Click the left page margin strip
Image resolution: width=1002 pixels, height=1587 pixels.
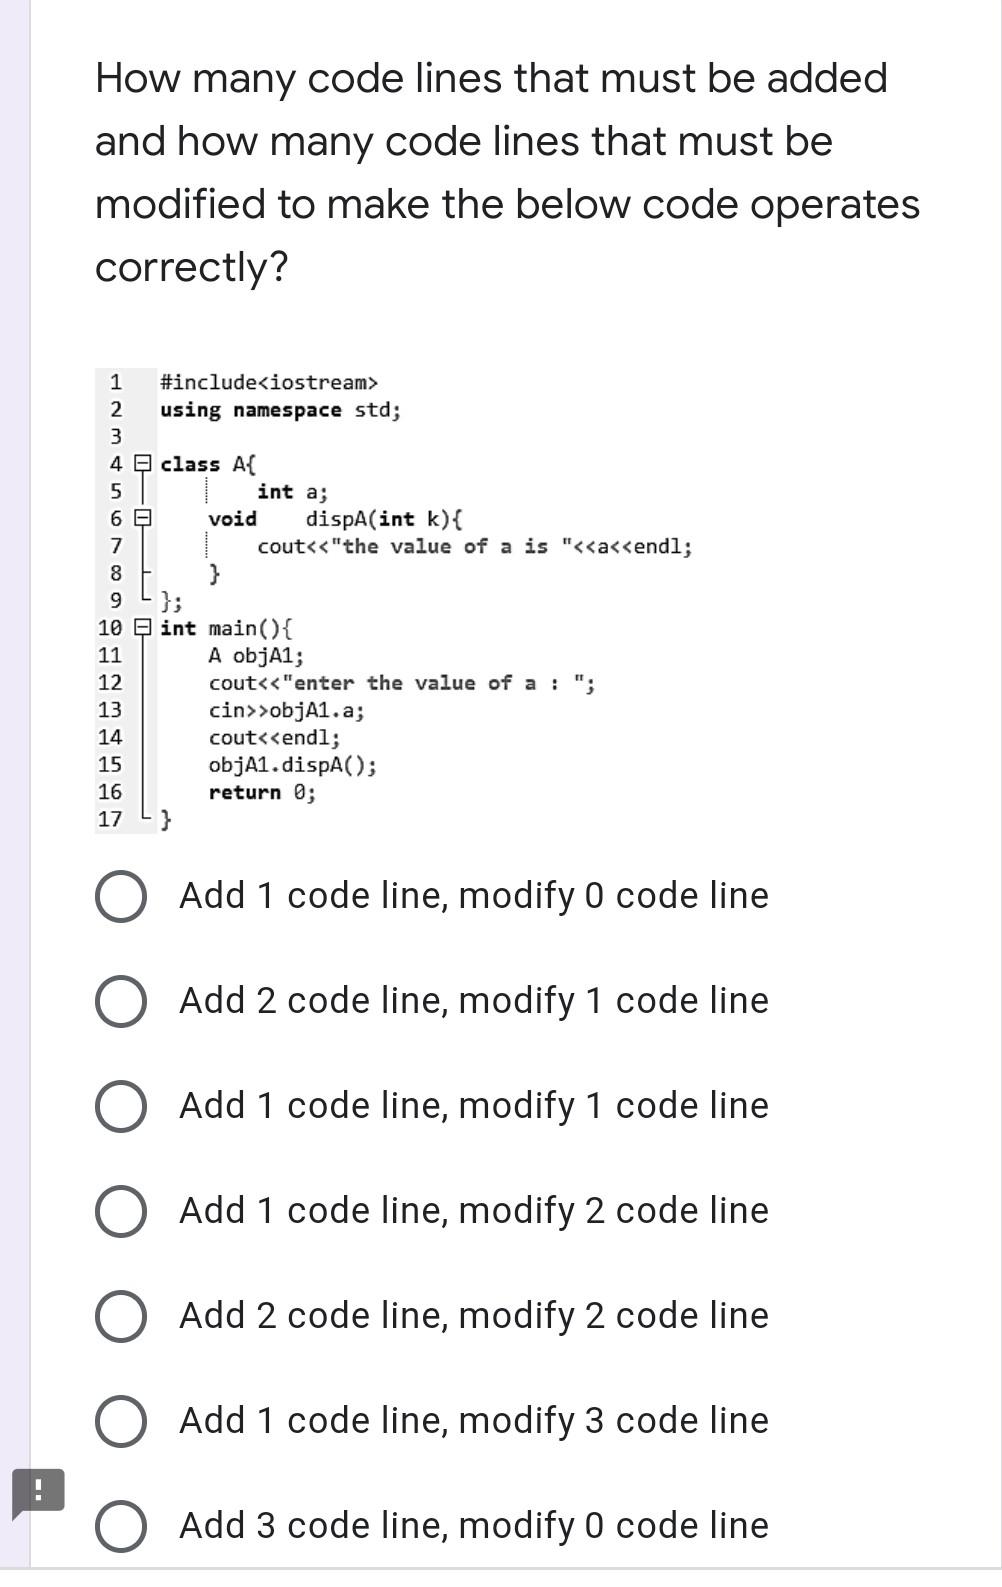point(12,790)
